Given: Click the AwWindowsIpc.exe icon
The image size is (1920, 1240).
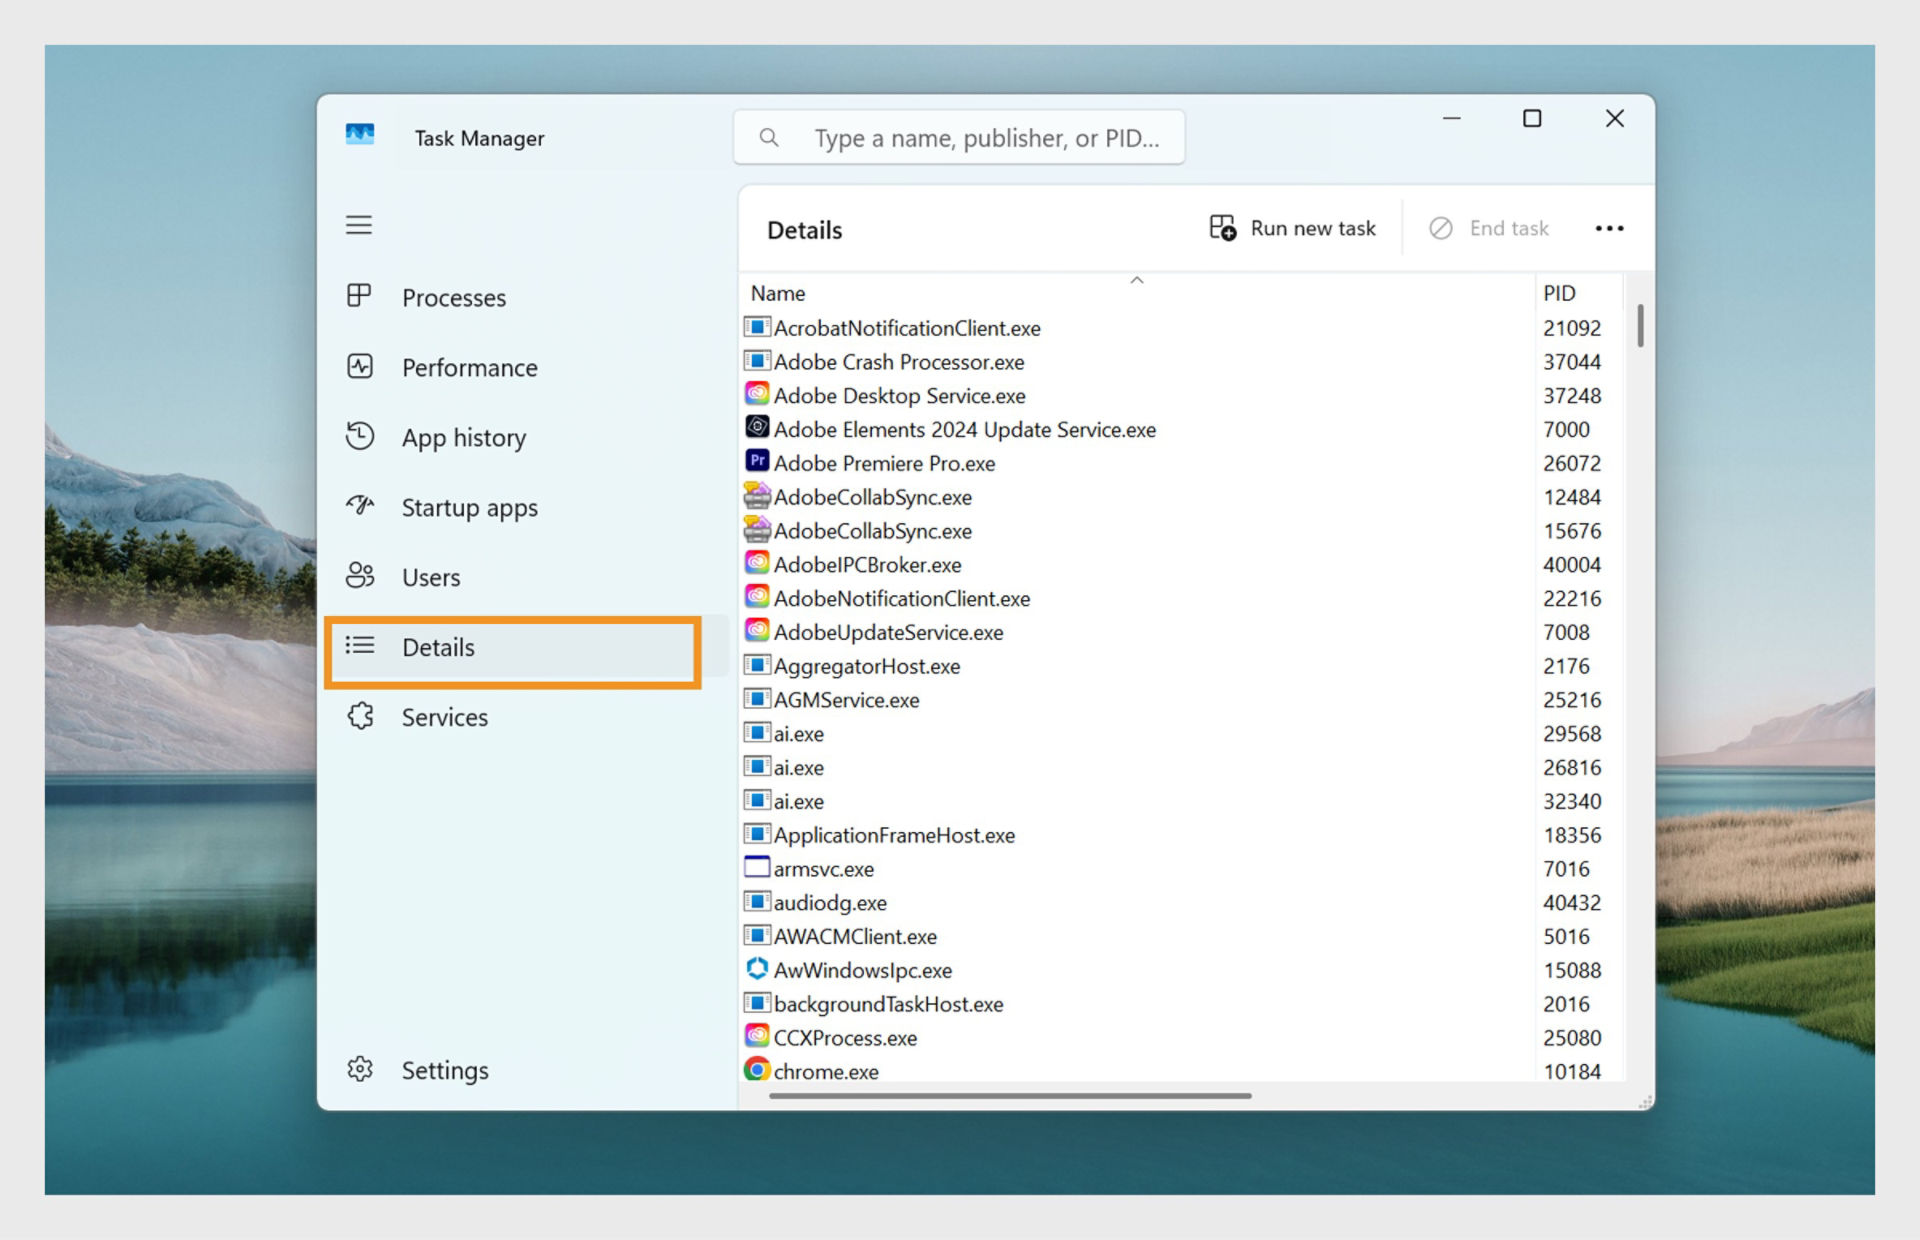Looking at the screenshot, I should [x=758, y=968].
